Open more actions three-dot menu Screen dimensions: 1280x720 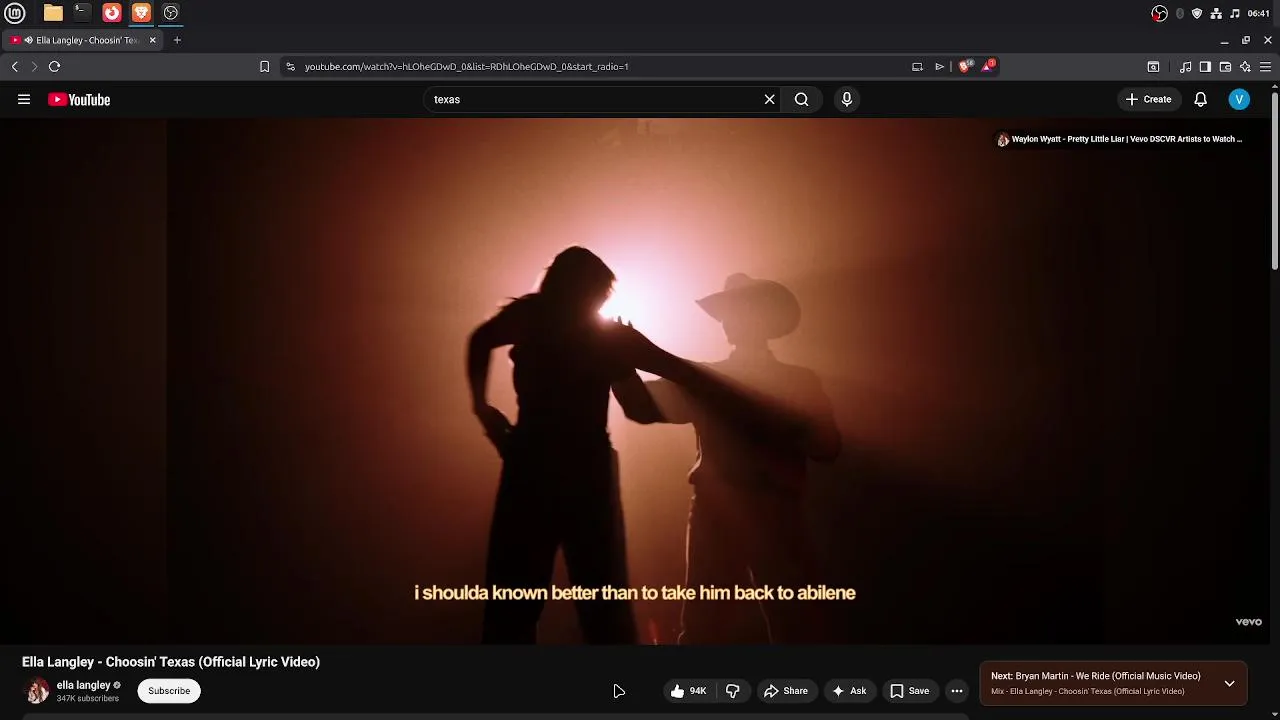pyautogui.click(x=957, y=691)
